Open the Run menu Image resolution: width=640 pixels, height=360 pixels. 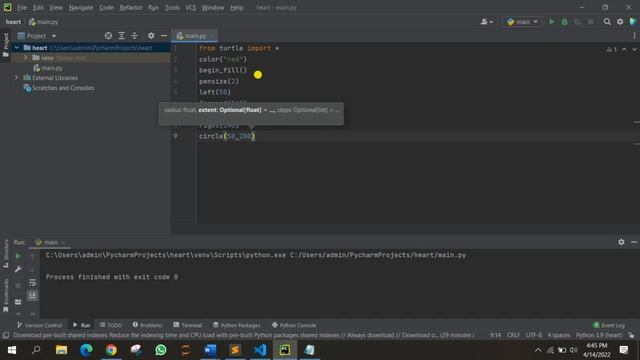tap(153, 7)
